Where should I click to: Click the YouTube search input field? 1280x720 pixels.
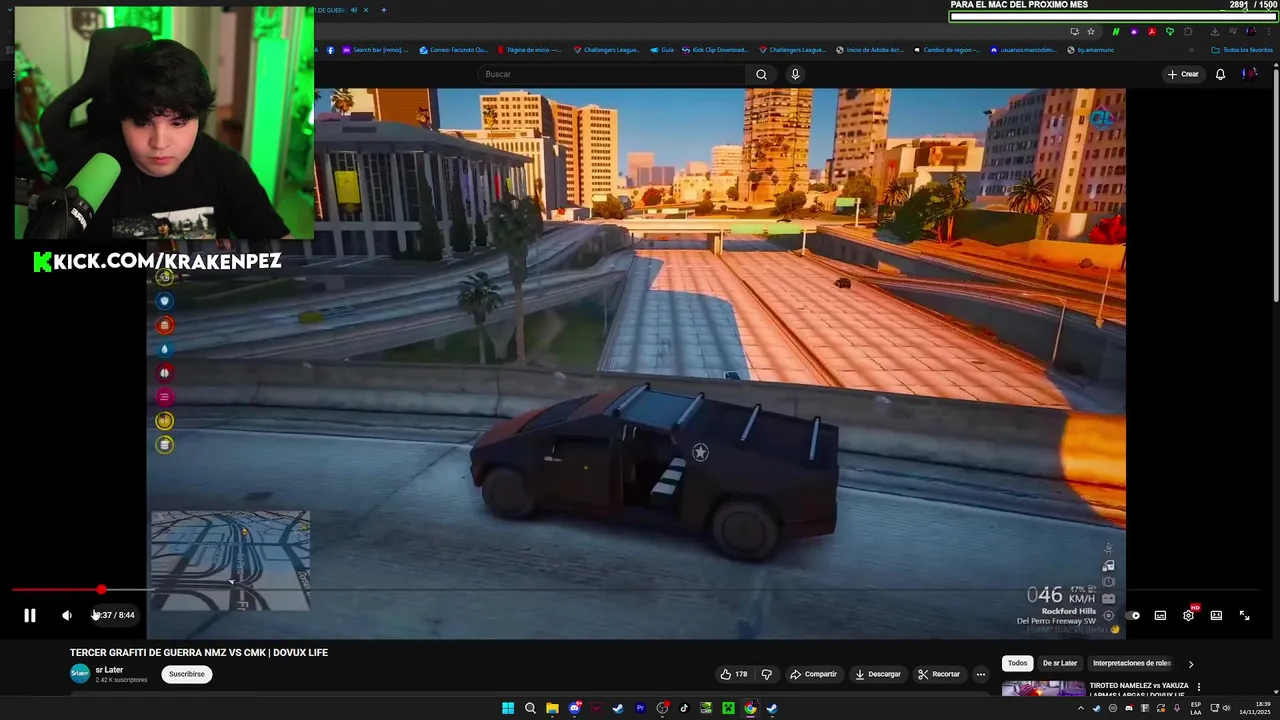coord(612,74)
